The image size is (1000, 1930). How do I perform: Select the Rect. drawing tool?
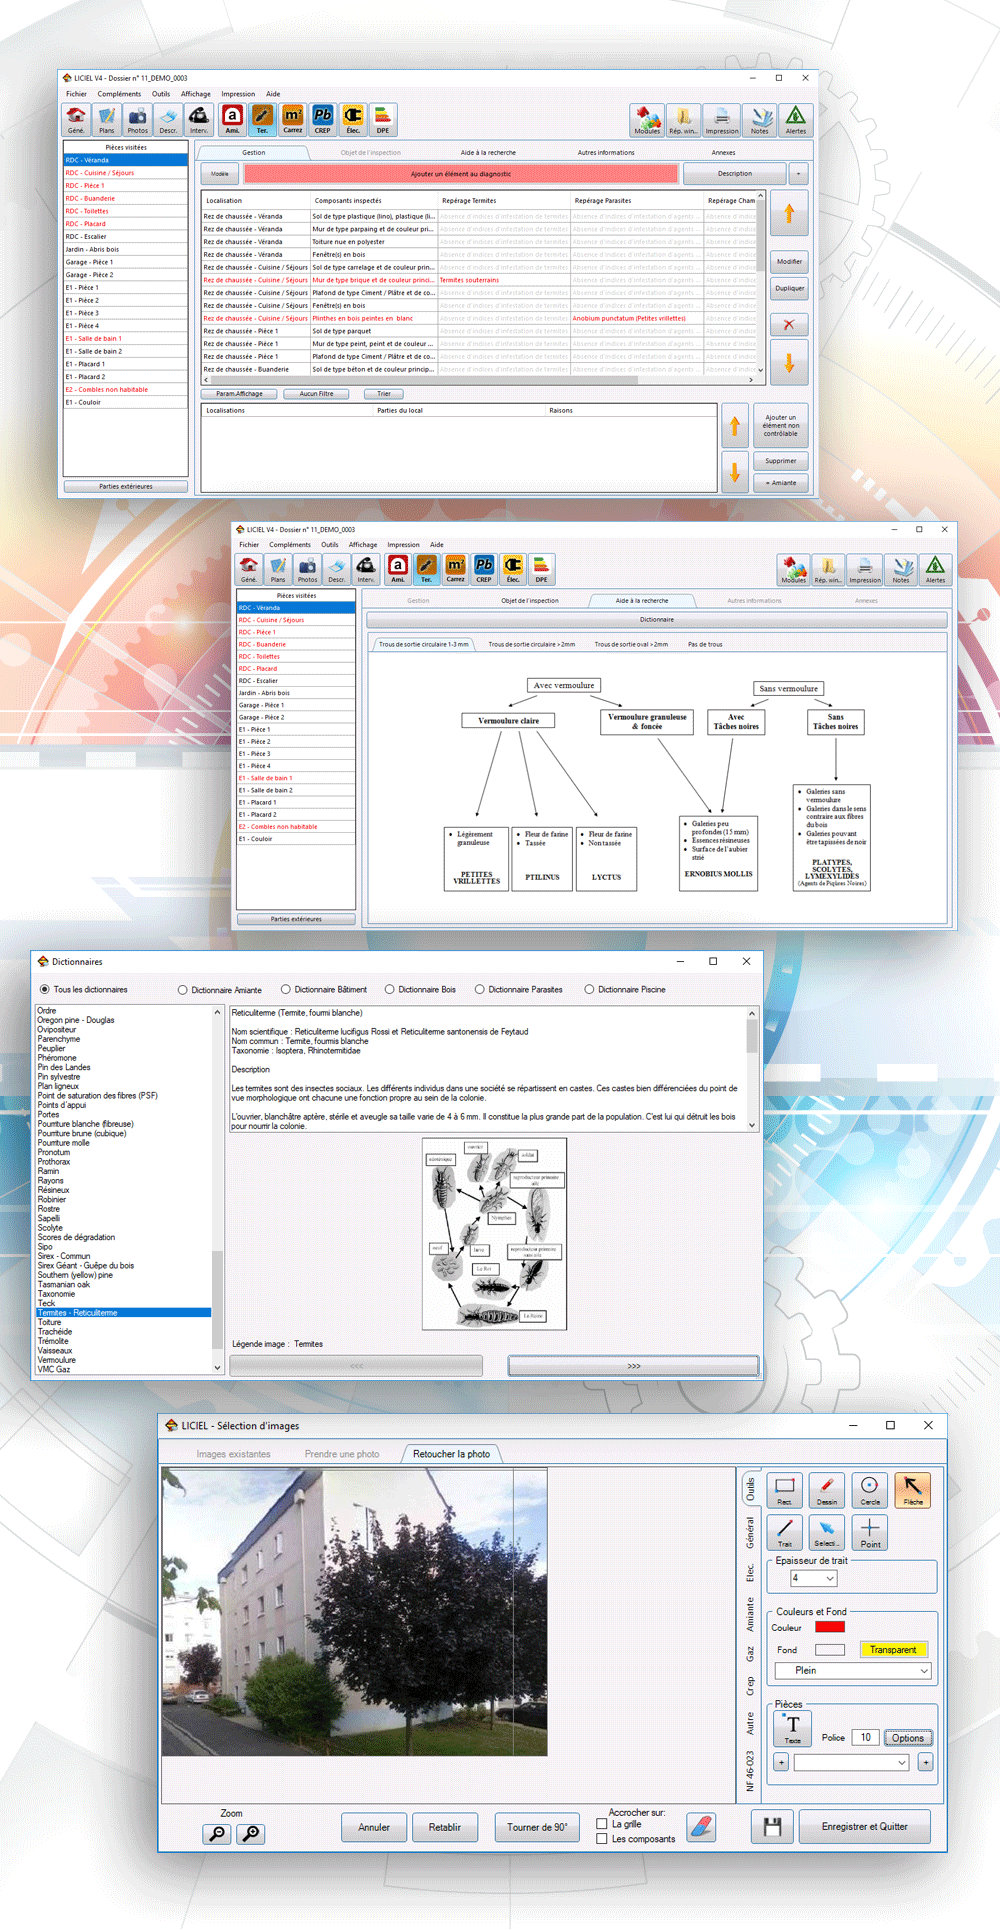(x=785, y=1489)
